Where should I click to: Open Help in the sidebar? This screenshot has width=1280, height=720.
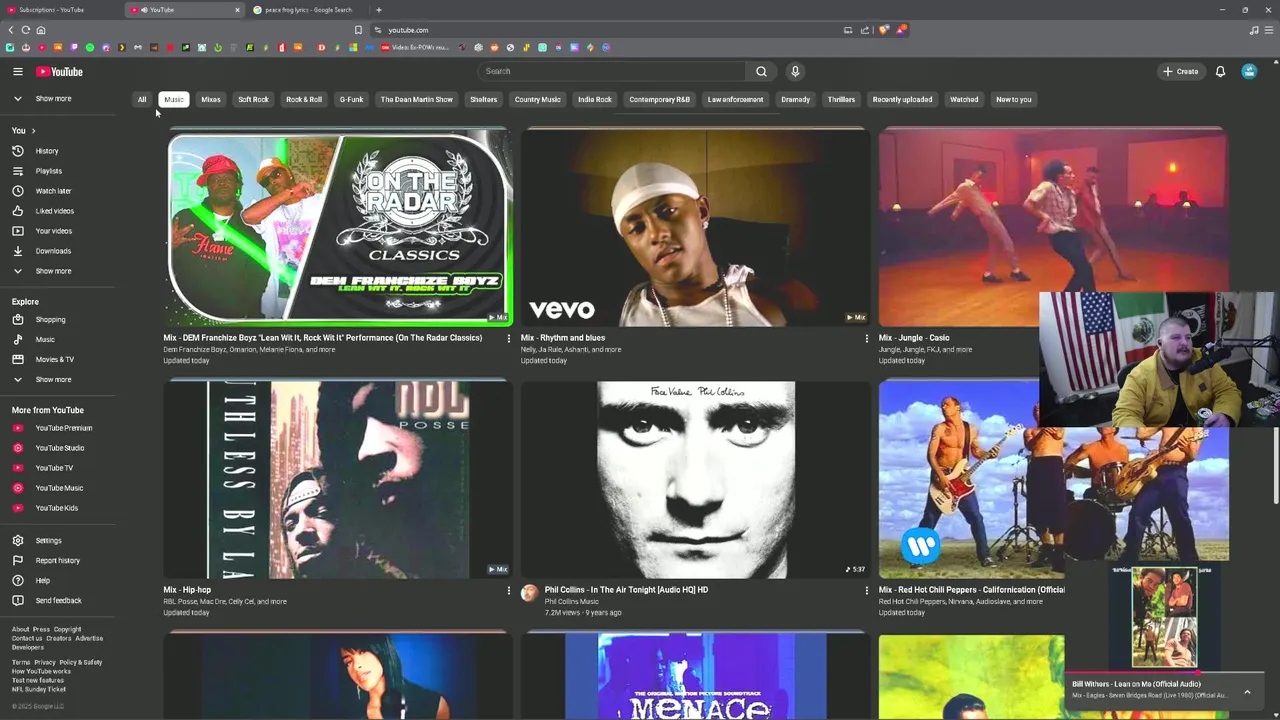[42, 581]
